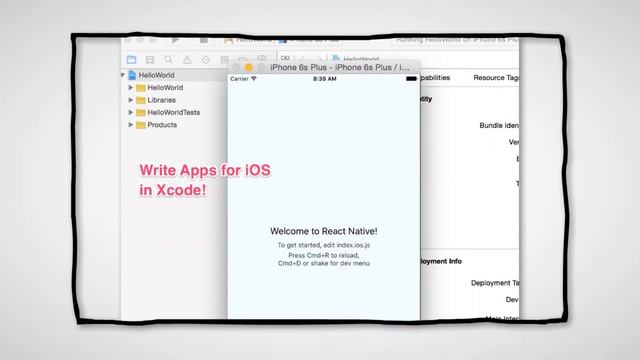Expand the HelloWorldTests folder disclosure triangle
This screenshot has width=640, height=360.
131,112
